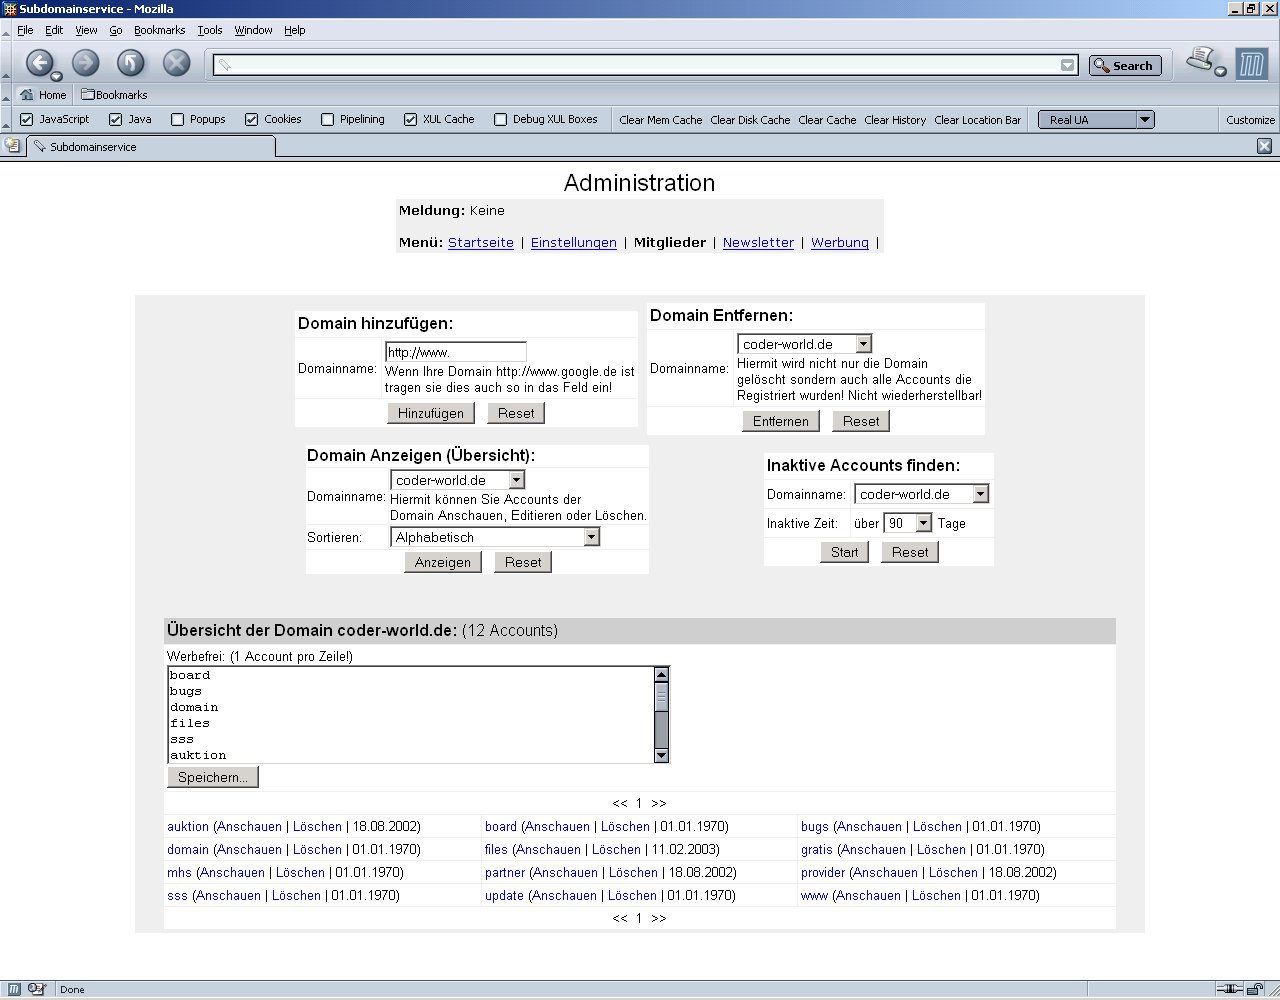
Task: Toggle the Java checkbox
Action: click(x=116, y=119)
